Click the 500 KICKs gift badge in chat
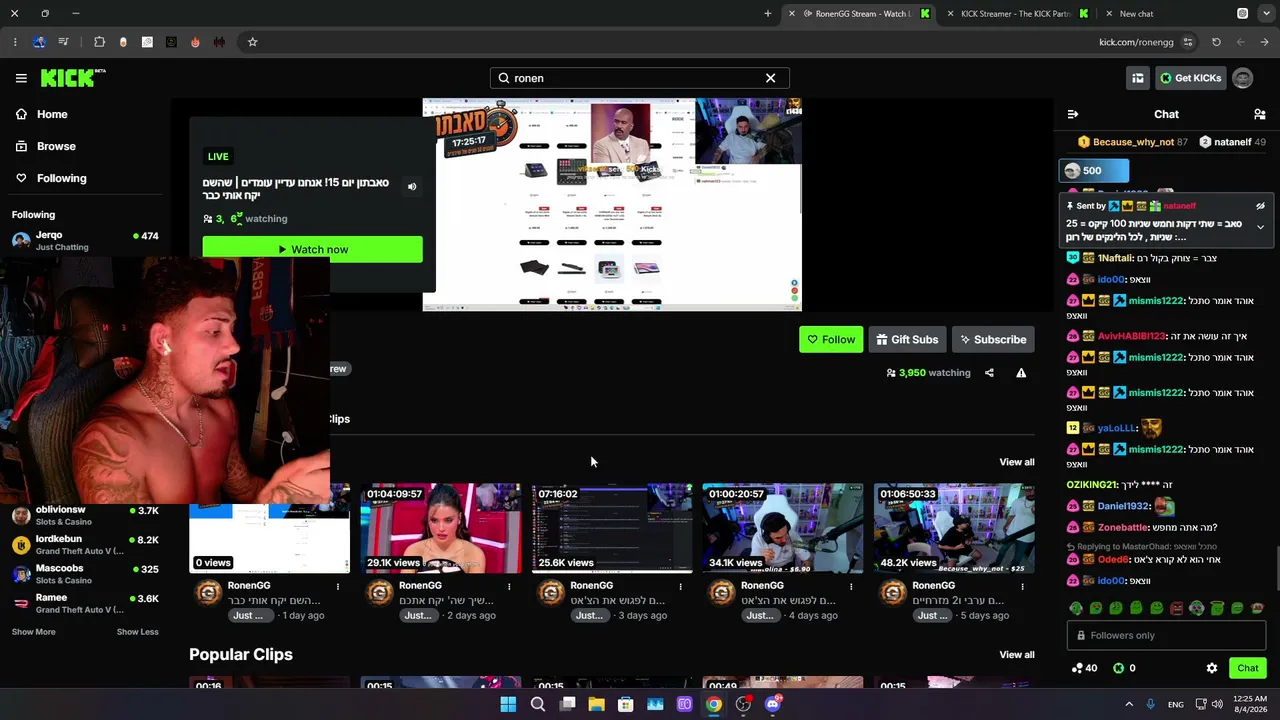 (1094, 171)
